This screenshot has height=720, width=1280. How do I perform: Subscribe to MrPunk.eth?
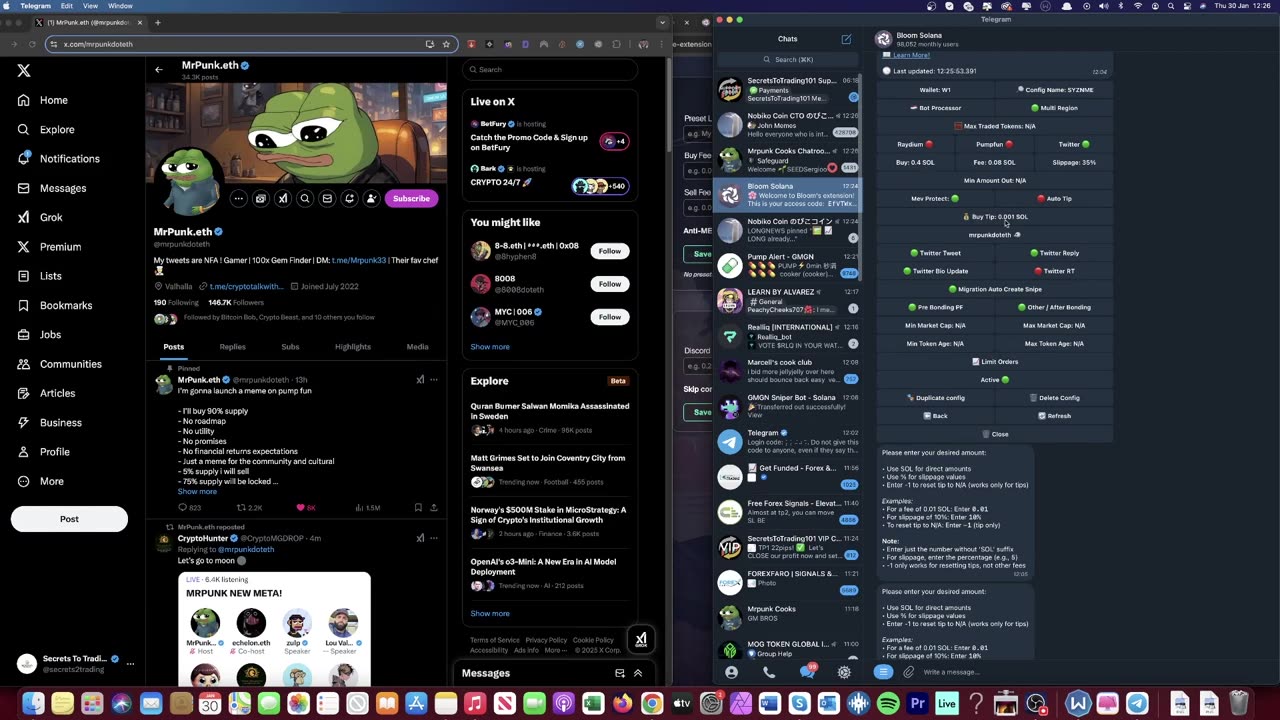[411, 198]
